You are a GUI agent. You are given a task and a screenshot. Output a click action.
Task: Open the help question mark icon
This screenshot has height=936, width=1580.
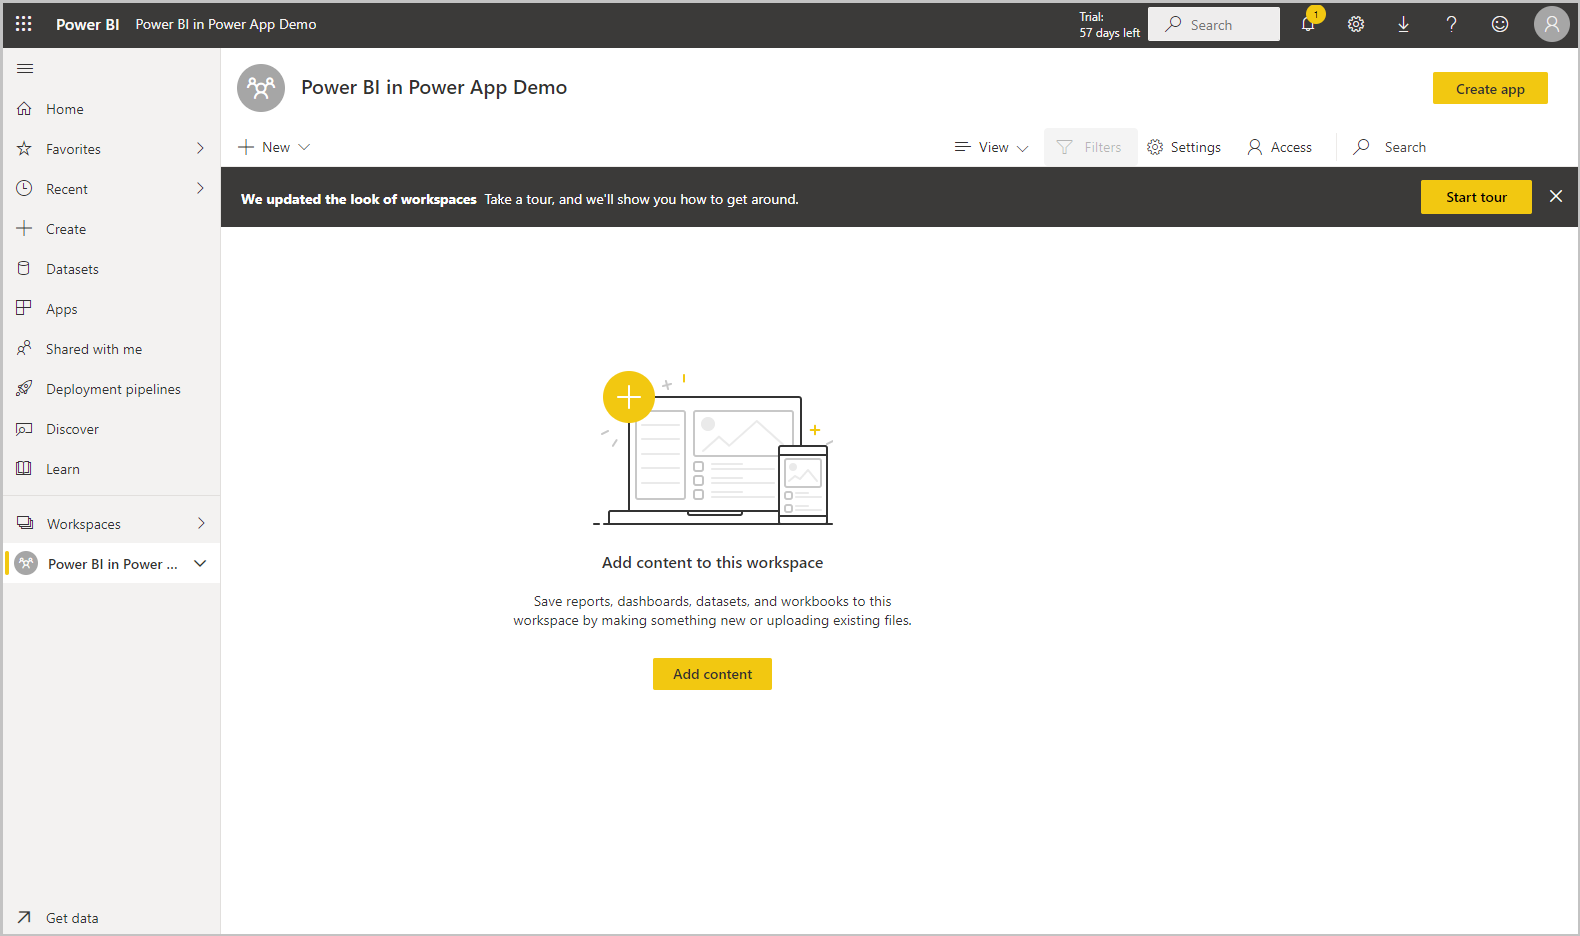click(x=1452, y=24)
